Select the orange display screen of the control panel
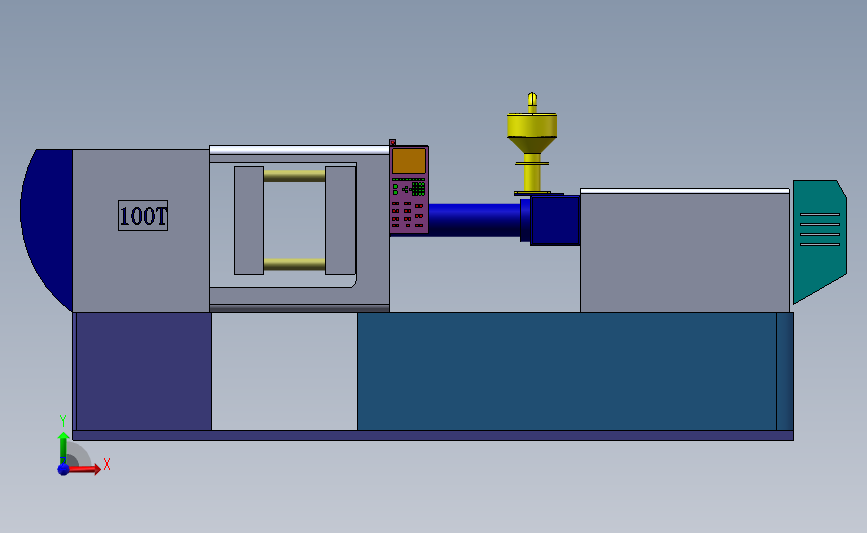The image size is (867, 533). pos(409,161)
